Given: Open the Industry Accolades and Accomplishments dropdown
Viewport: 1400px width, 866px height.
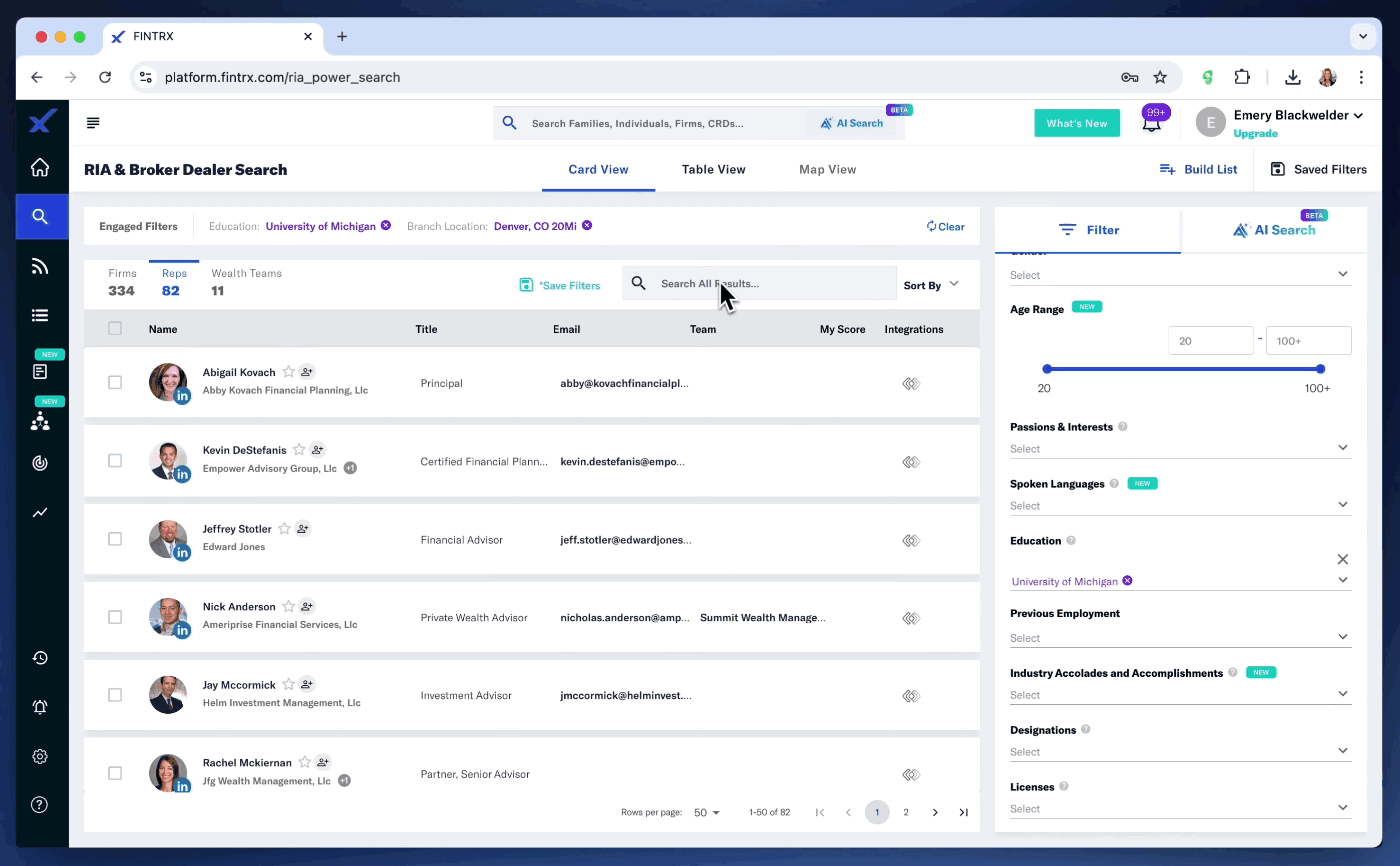Looking at the screenshot, I should [1180, 694].
